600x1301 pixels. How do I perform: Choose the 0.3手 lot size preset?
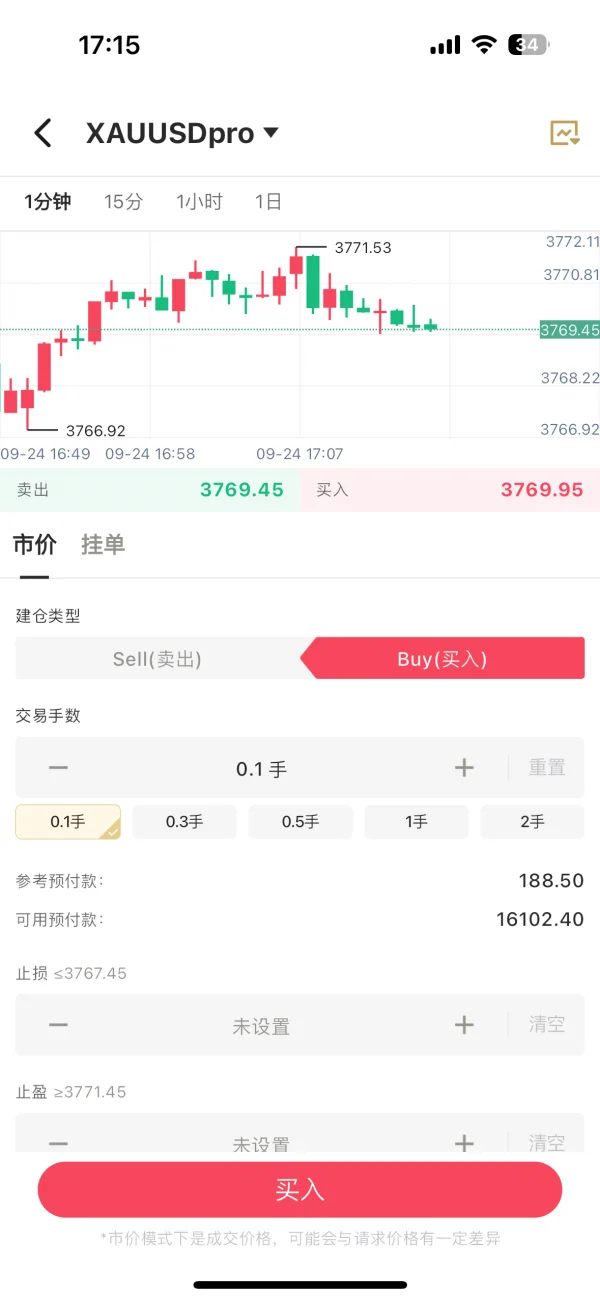[184, 822]
